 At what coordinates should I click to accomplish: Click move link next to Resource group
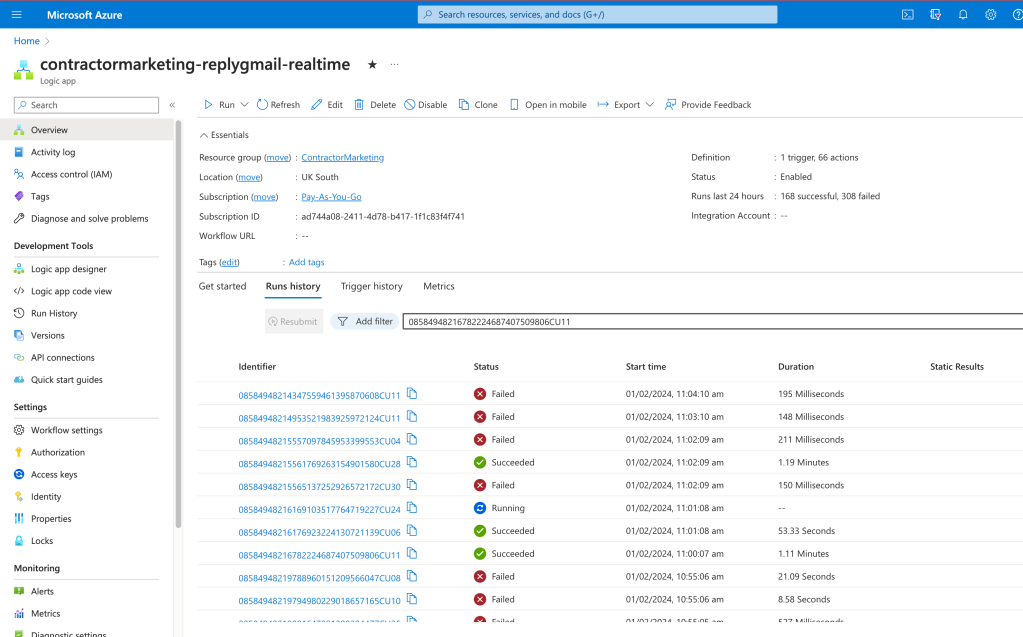(277, 157)
